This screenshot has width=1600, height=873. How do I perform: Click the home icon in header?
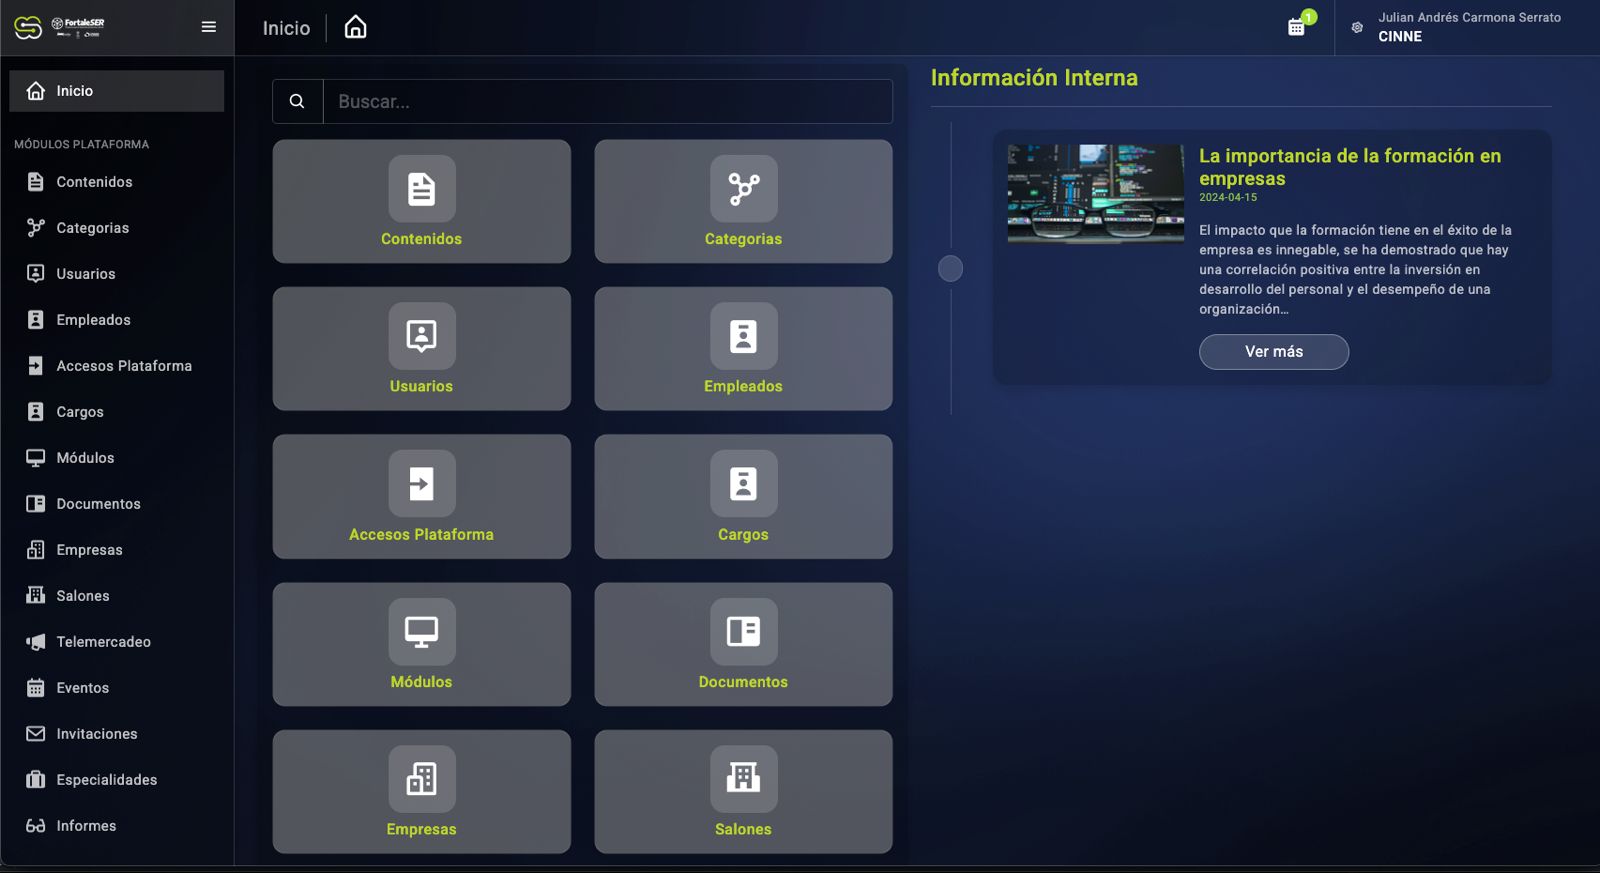[x=355, y=27]
